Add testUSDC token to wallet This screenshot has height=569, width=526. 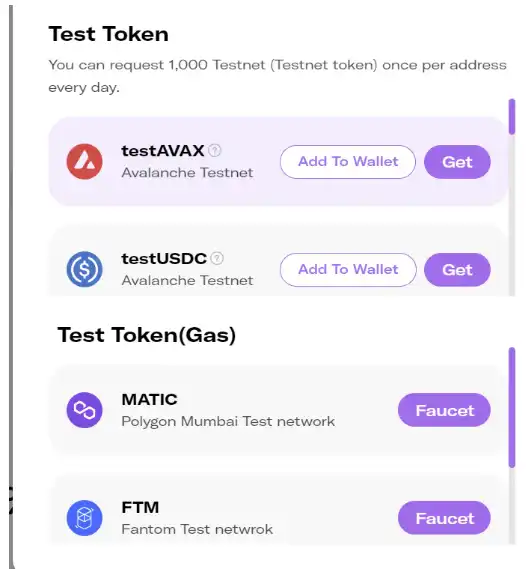click(348, 270)
